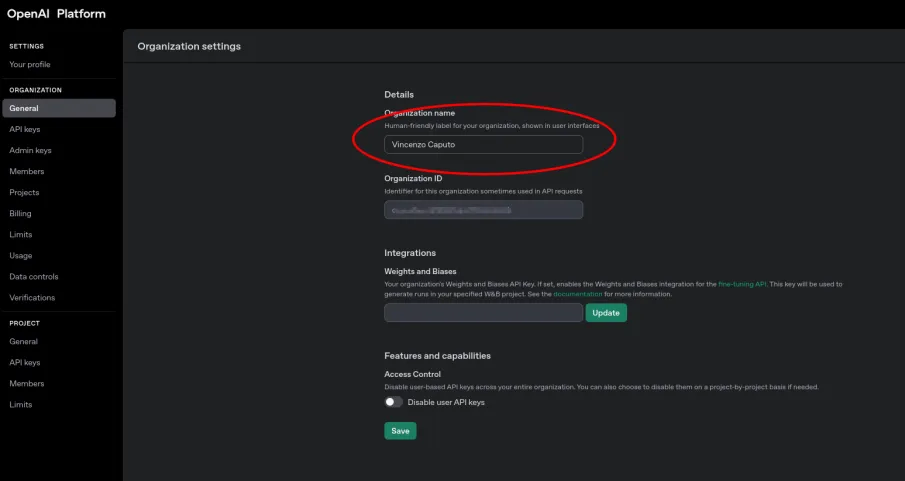The image size is (905, 481).
Task: Open API keys under Organization
Action: [25, 129]
